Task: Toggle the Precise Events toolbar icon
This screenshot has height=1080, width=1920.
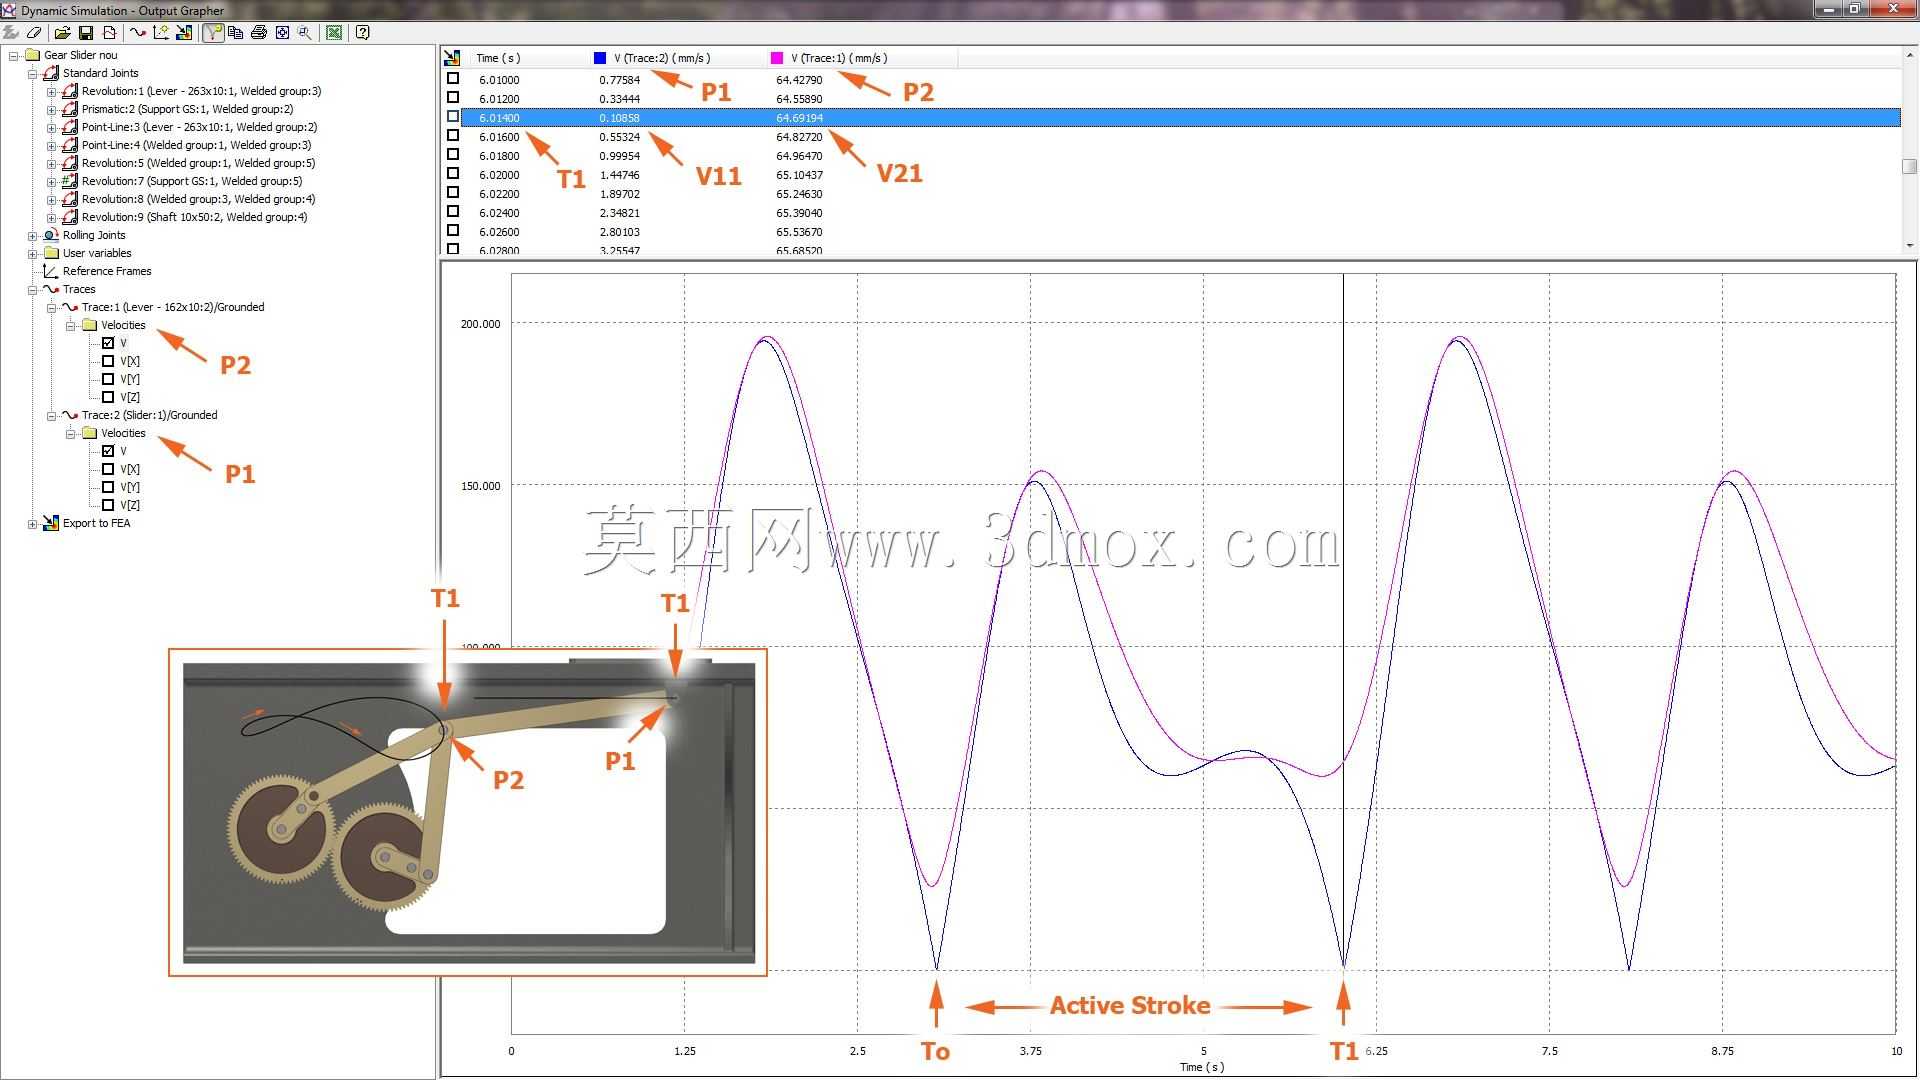Action: [213, 32]
